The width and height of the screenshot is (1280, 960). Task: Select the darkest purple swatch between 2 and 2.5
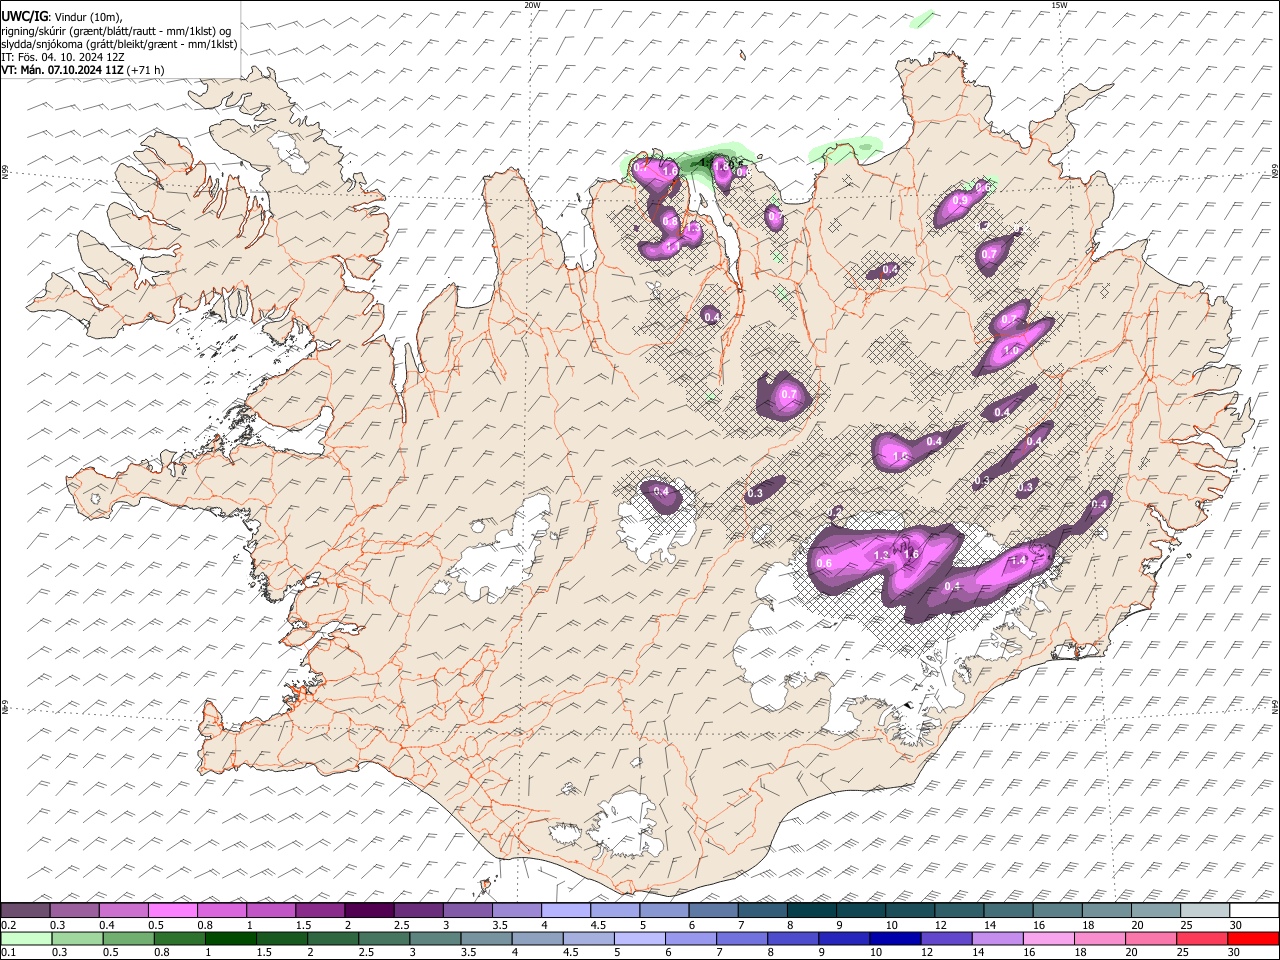click(x=369, y=911)
